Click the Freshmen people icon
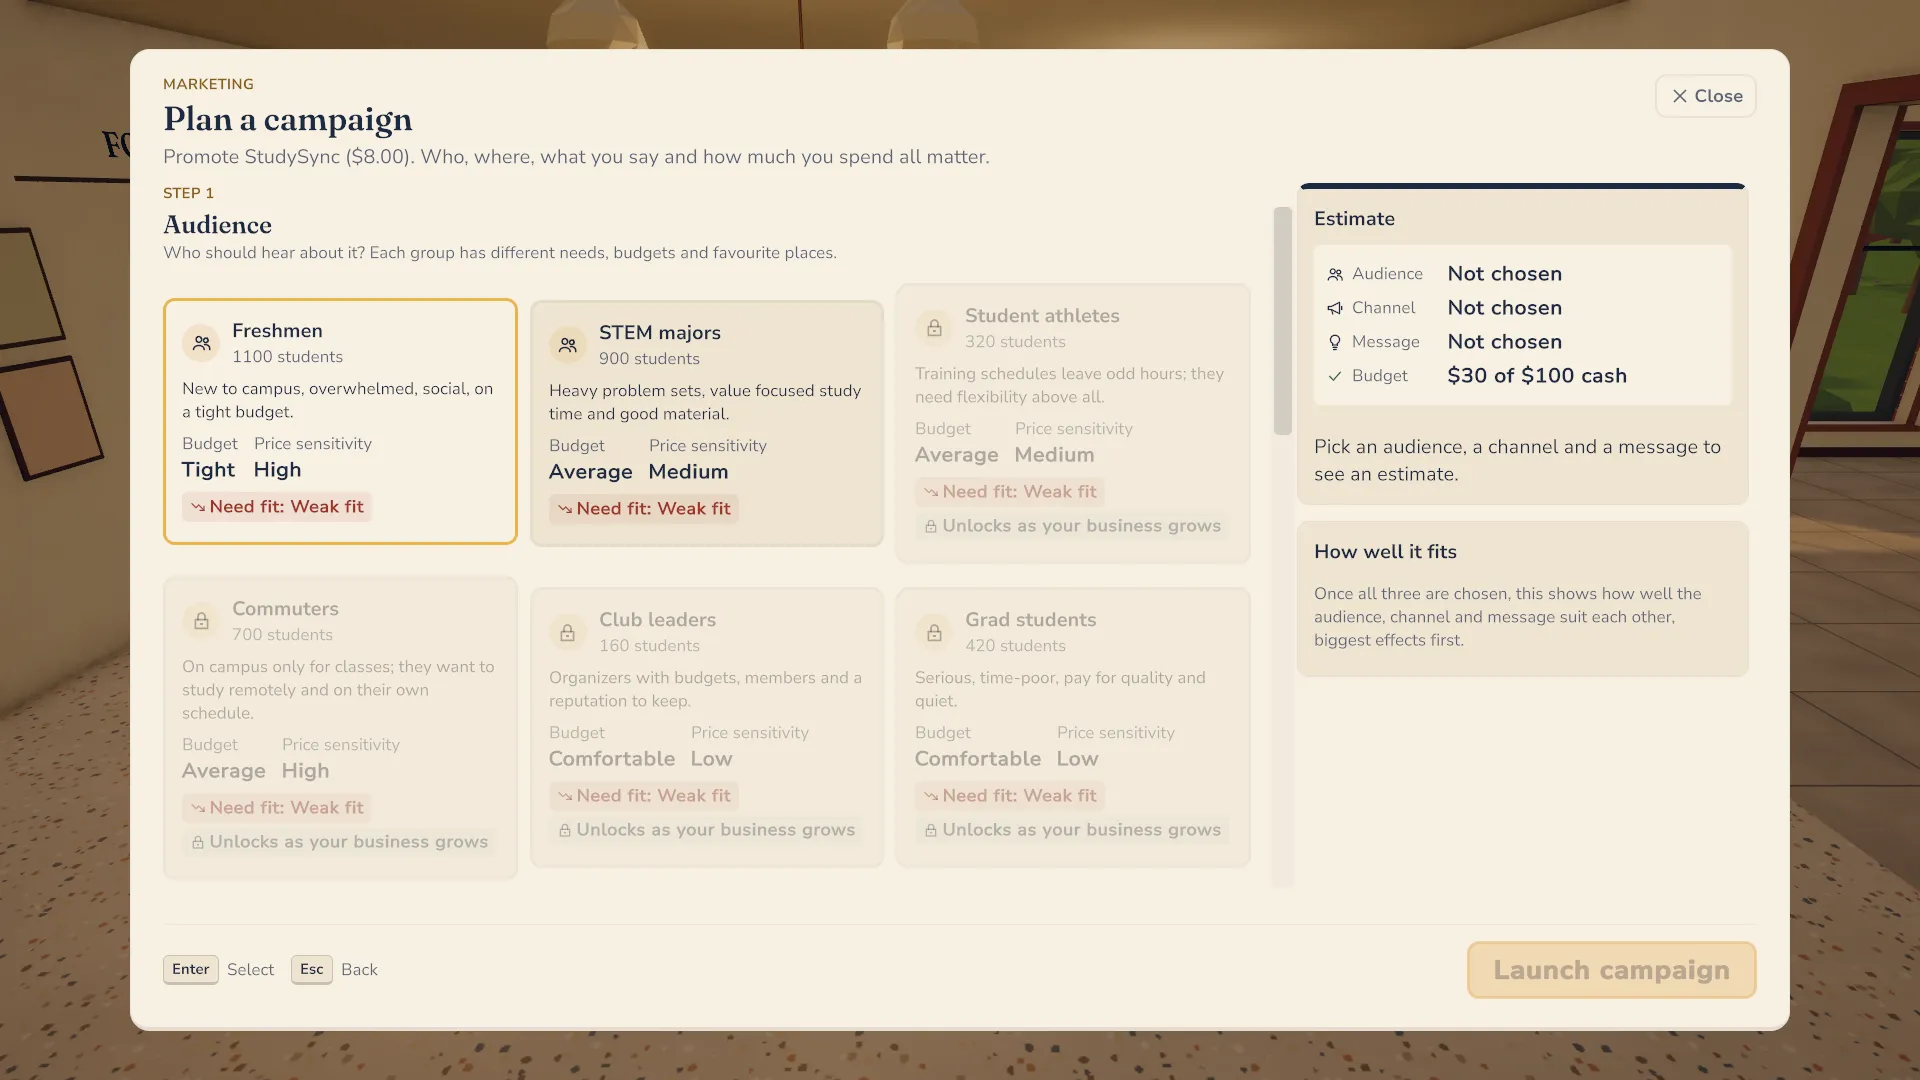The width and height of the screenshot is (1920, 1080). [202, 343]
